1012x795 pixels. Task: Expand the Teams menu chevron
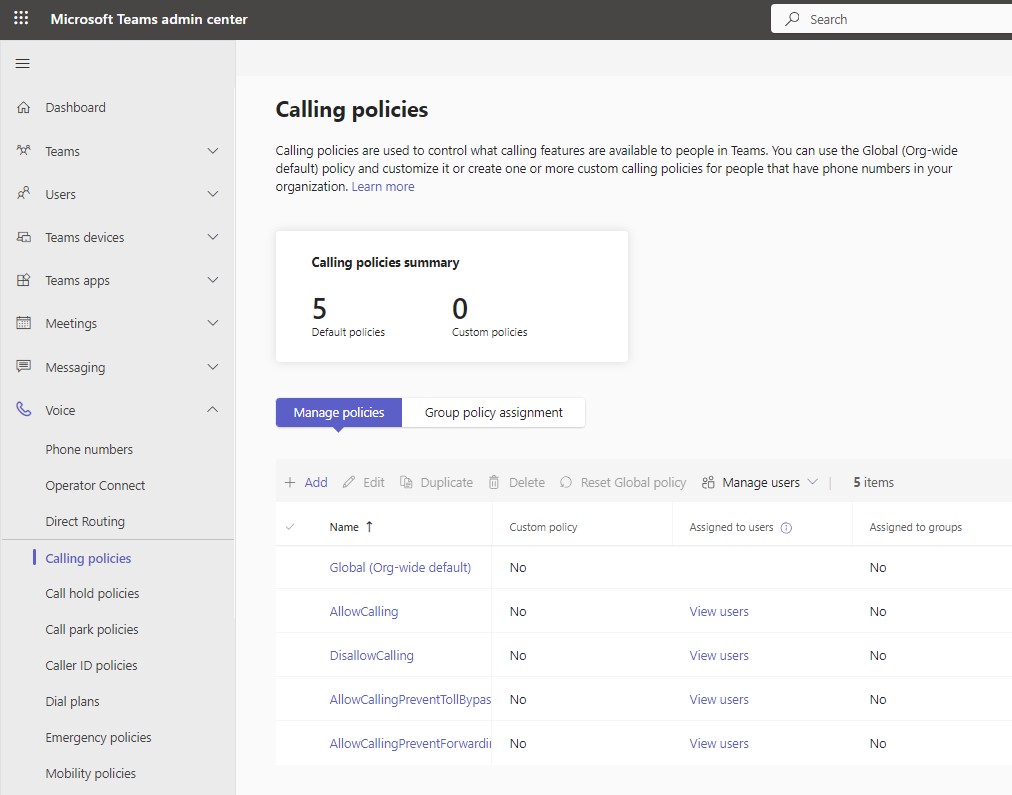click(212, 151)
